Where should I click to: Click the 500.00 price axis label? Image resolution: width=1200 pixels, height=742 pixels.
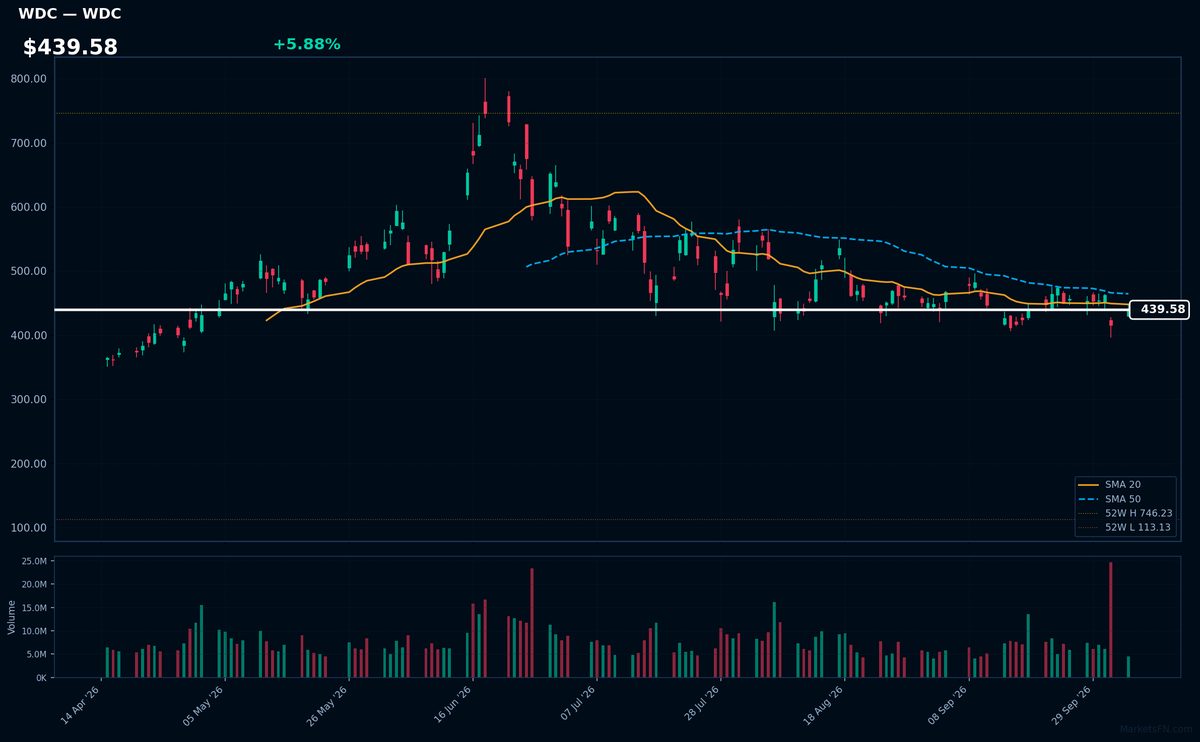point(29,271)
